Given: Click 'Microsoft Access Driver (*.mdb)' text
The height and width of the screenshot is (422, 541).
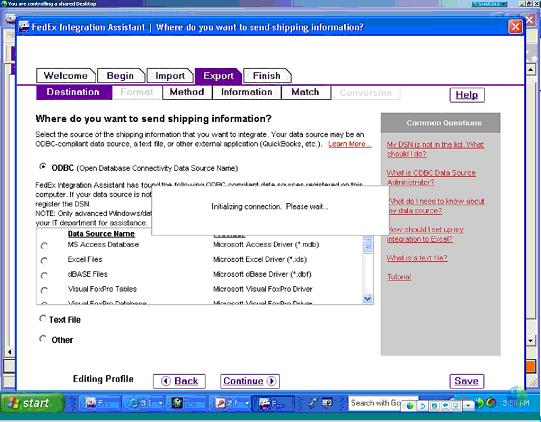Looking at the screenshot, I should tap(266, 245).
